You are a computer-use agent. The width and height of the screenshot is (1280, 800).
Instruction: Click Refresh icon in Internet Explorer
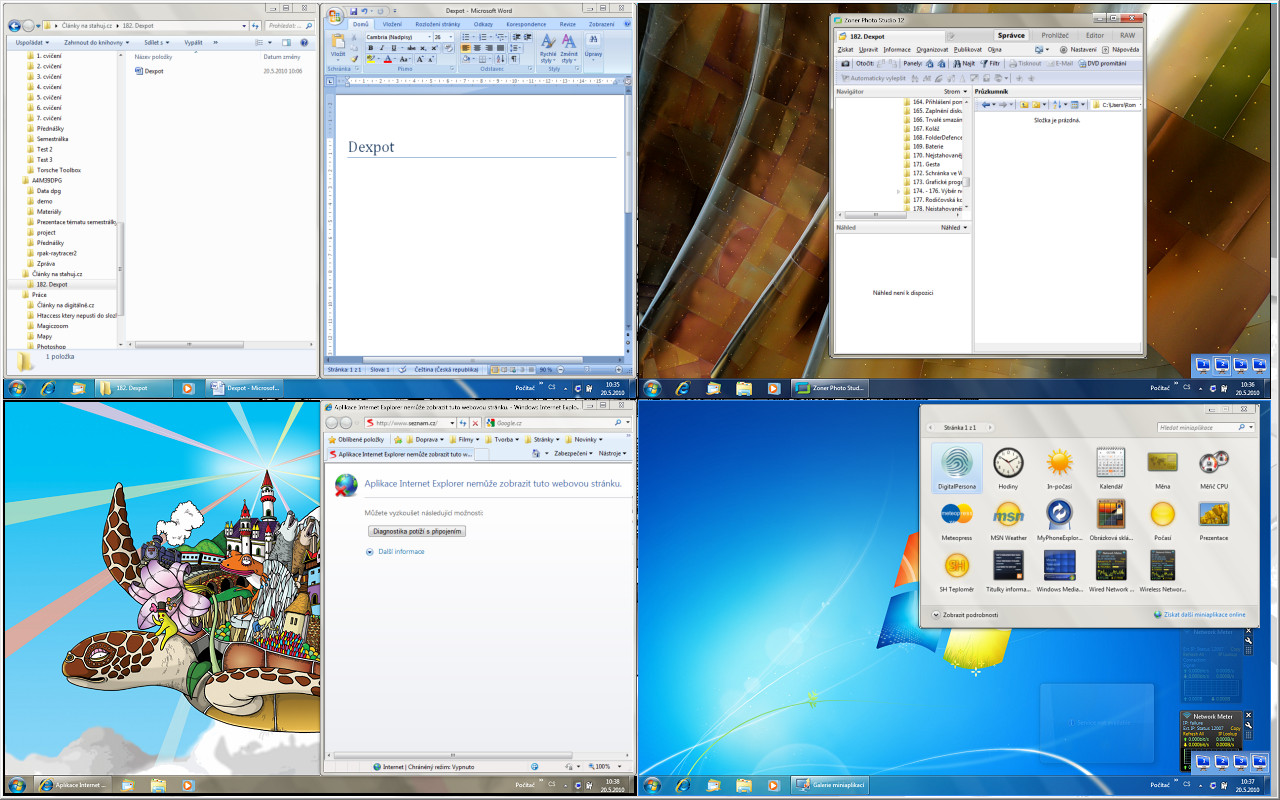(463, 423)
